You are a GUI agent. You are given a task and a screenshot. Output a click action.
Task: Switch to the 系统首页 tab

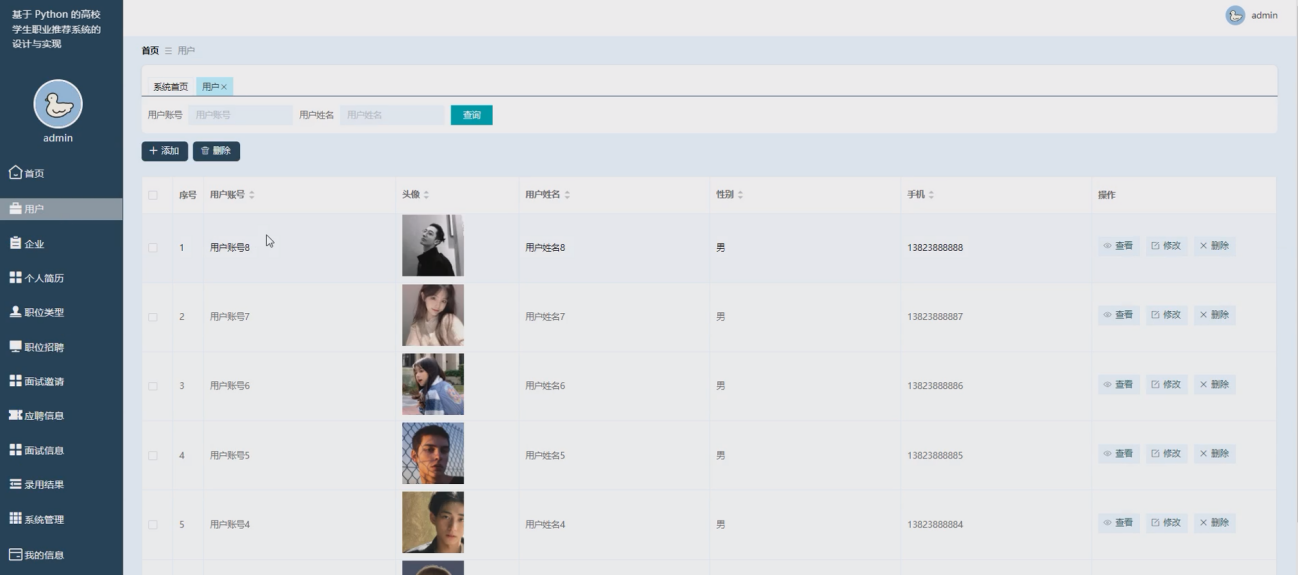pos(170,87)
